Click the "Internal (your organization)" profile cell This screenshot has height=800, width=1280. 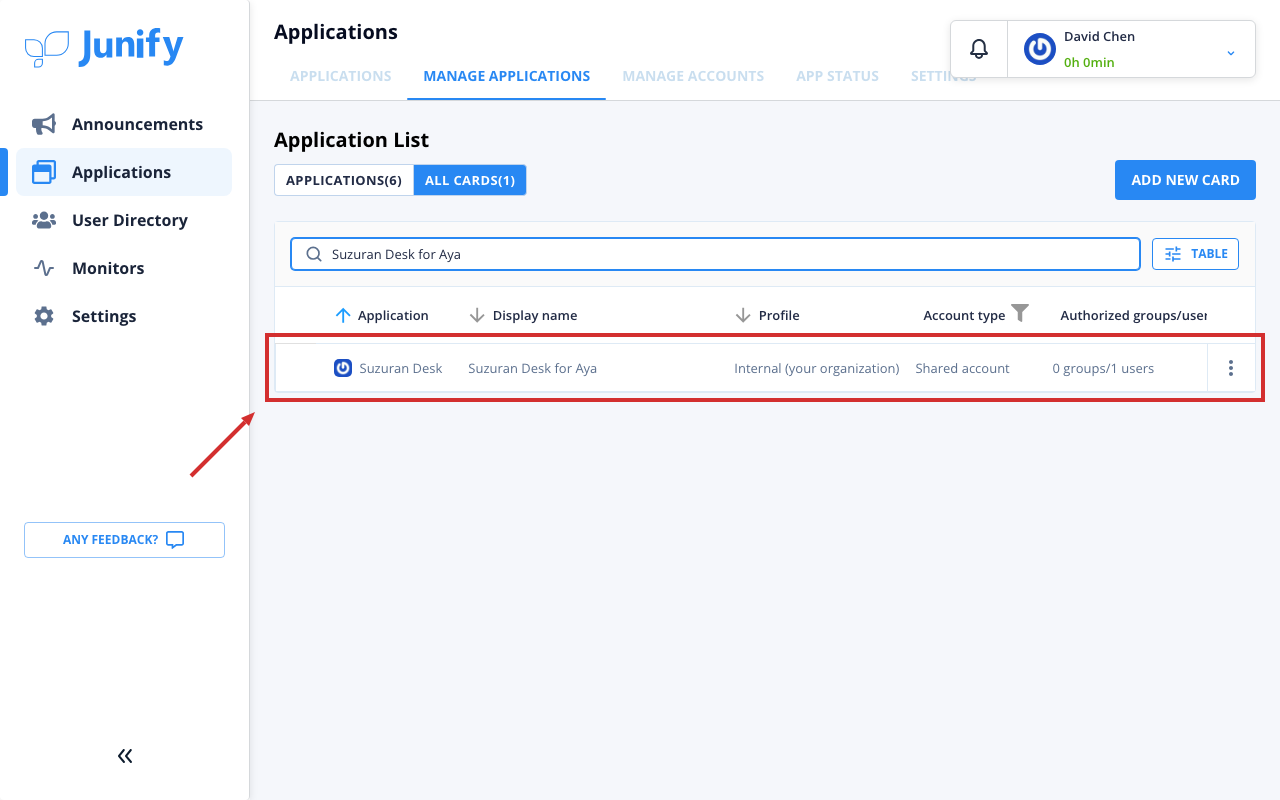point(817,368)
